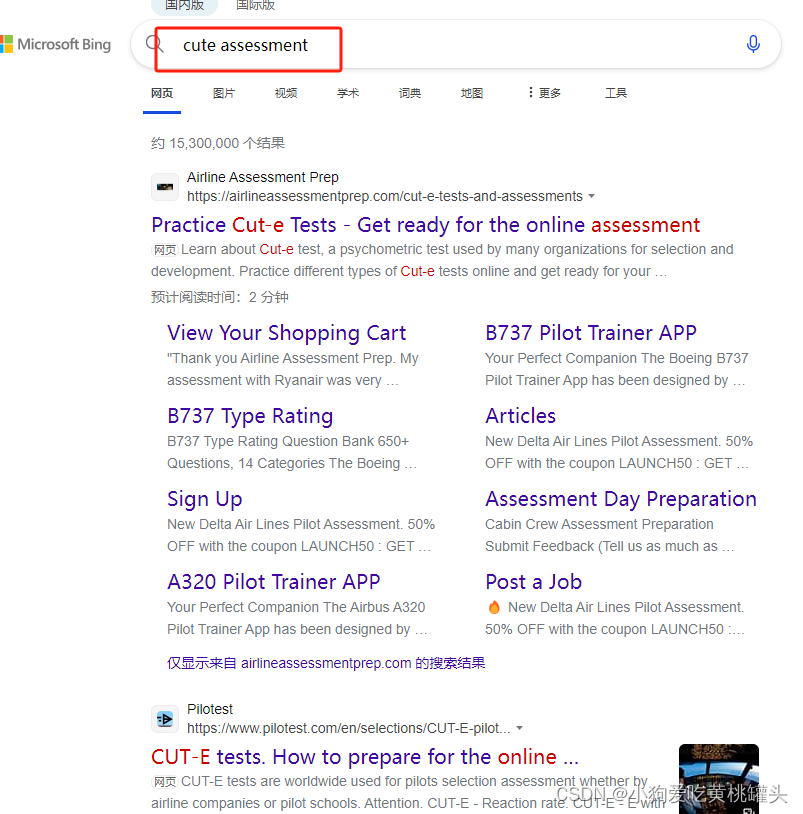
Task: Open B737 Pilot Trainer APP link
Action: tap(591, 333)
